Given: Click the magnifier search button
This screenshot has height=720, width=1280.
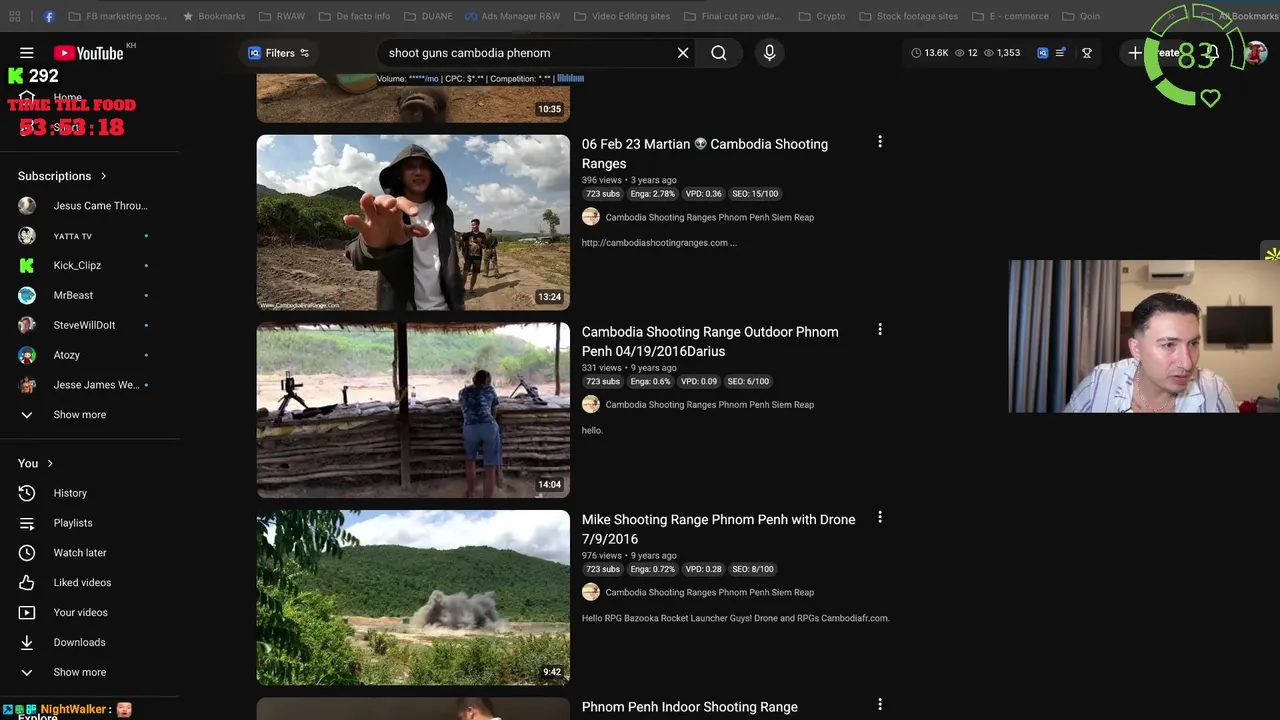Looking at the screenshot, I should (719, 53).
